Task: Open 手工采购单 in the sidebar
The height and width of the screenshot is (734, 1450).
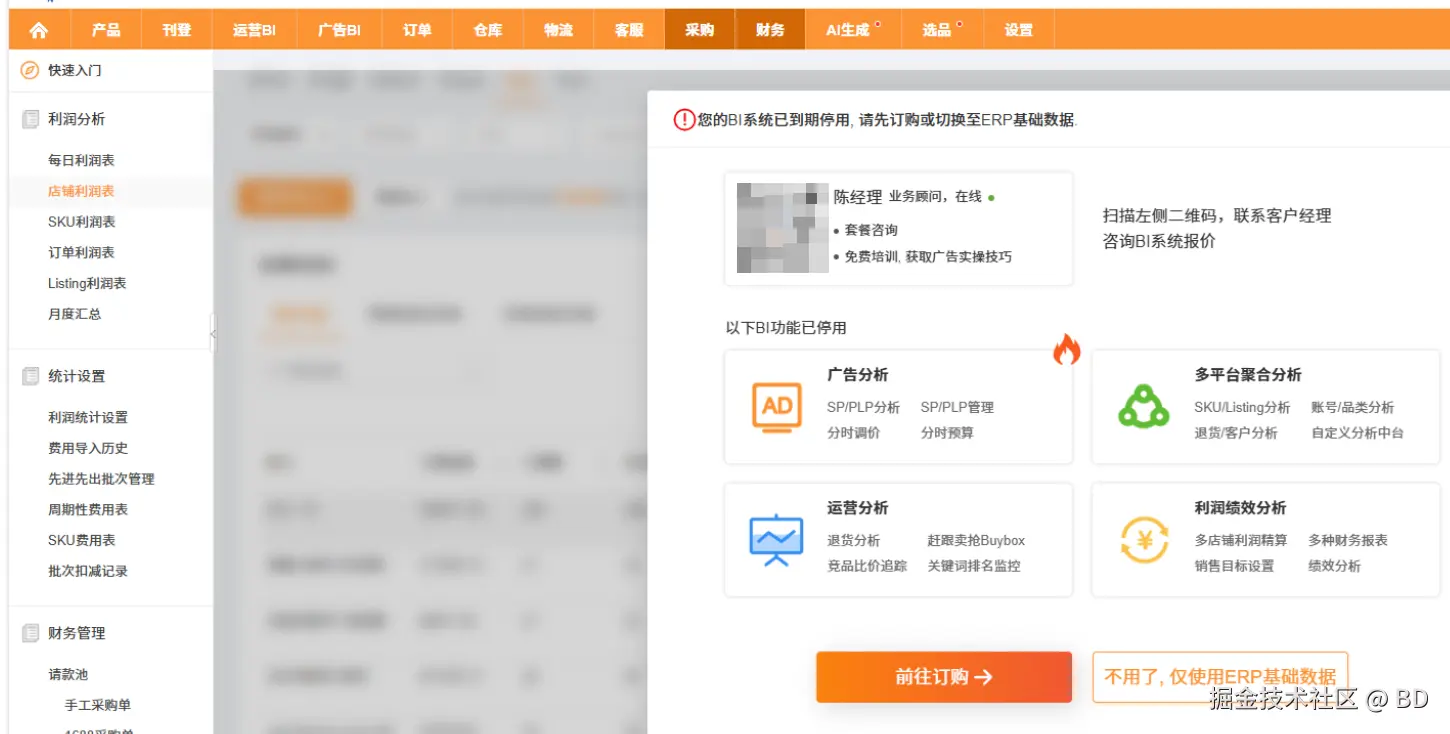Action: click(98, 705)
